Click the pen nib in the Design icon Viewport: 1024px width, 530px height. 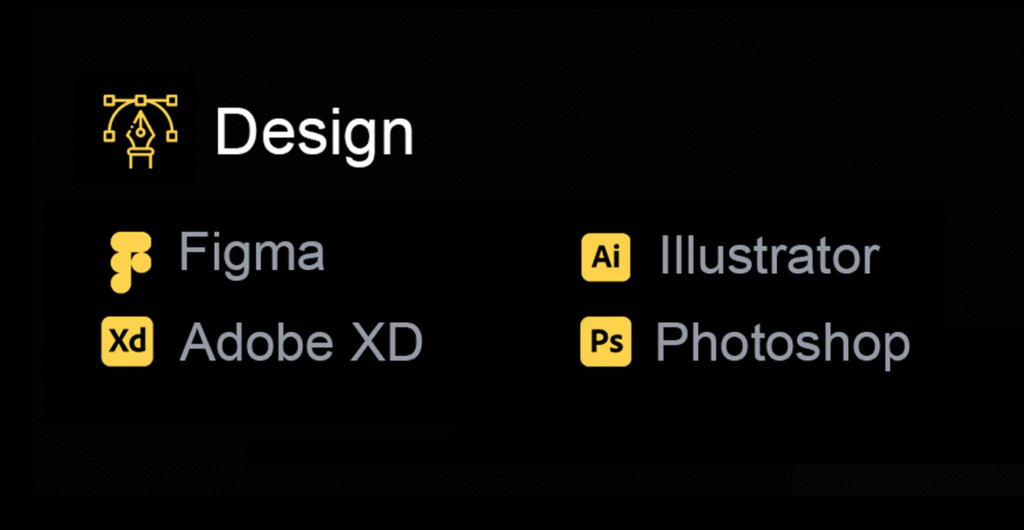141,130
